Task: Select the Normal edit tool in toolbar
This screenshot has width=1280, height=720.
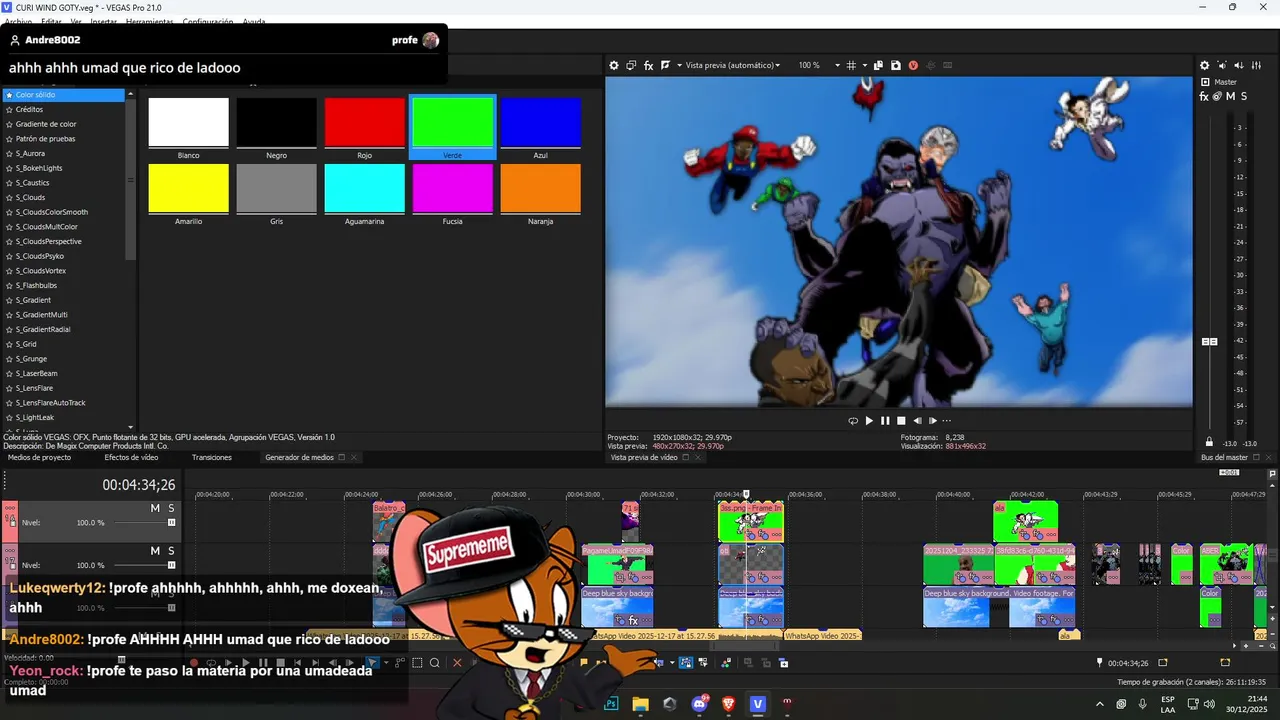Action: point(372,662)
